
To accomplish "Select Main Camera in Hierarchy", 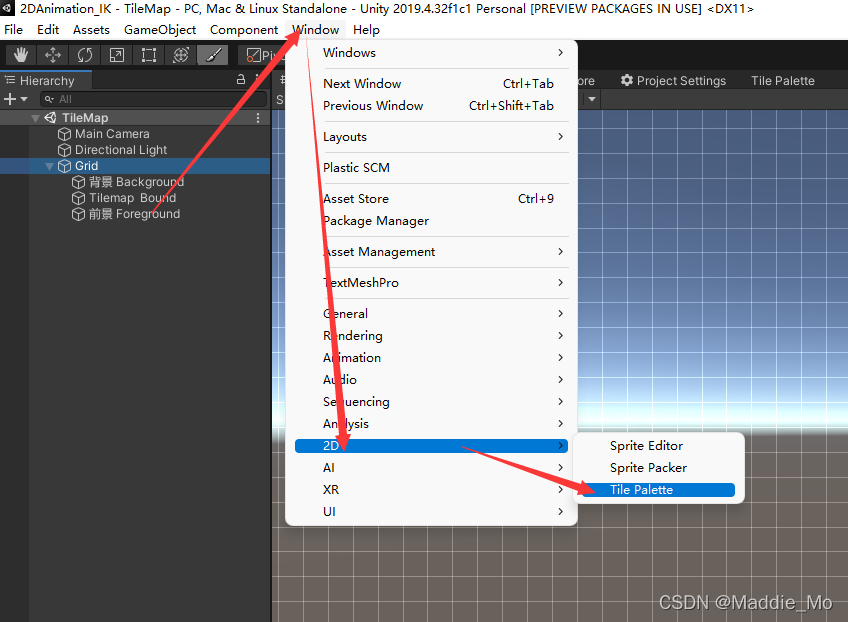I will (x=112, y=134).
